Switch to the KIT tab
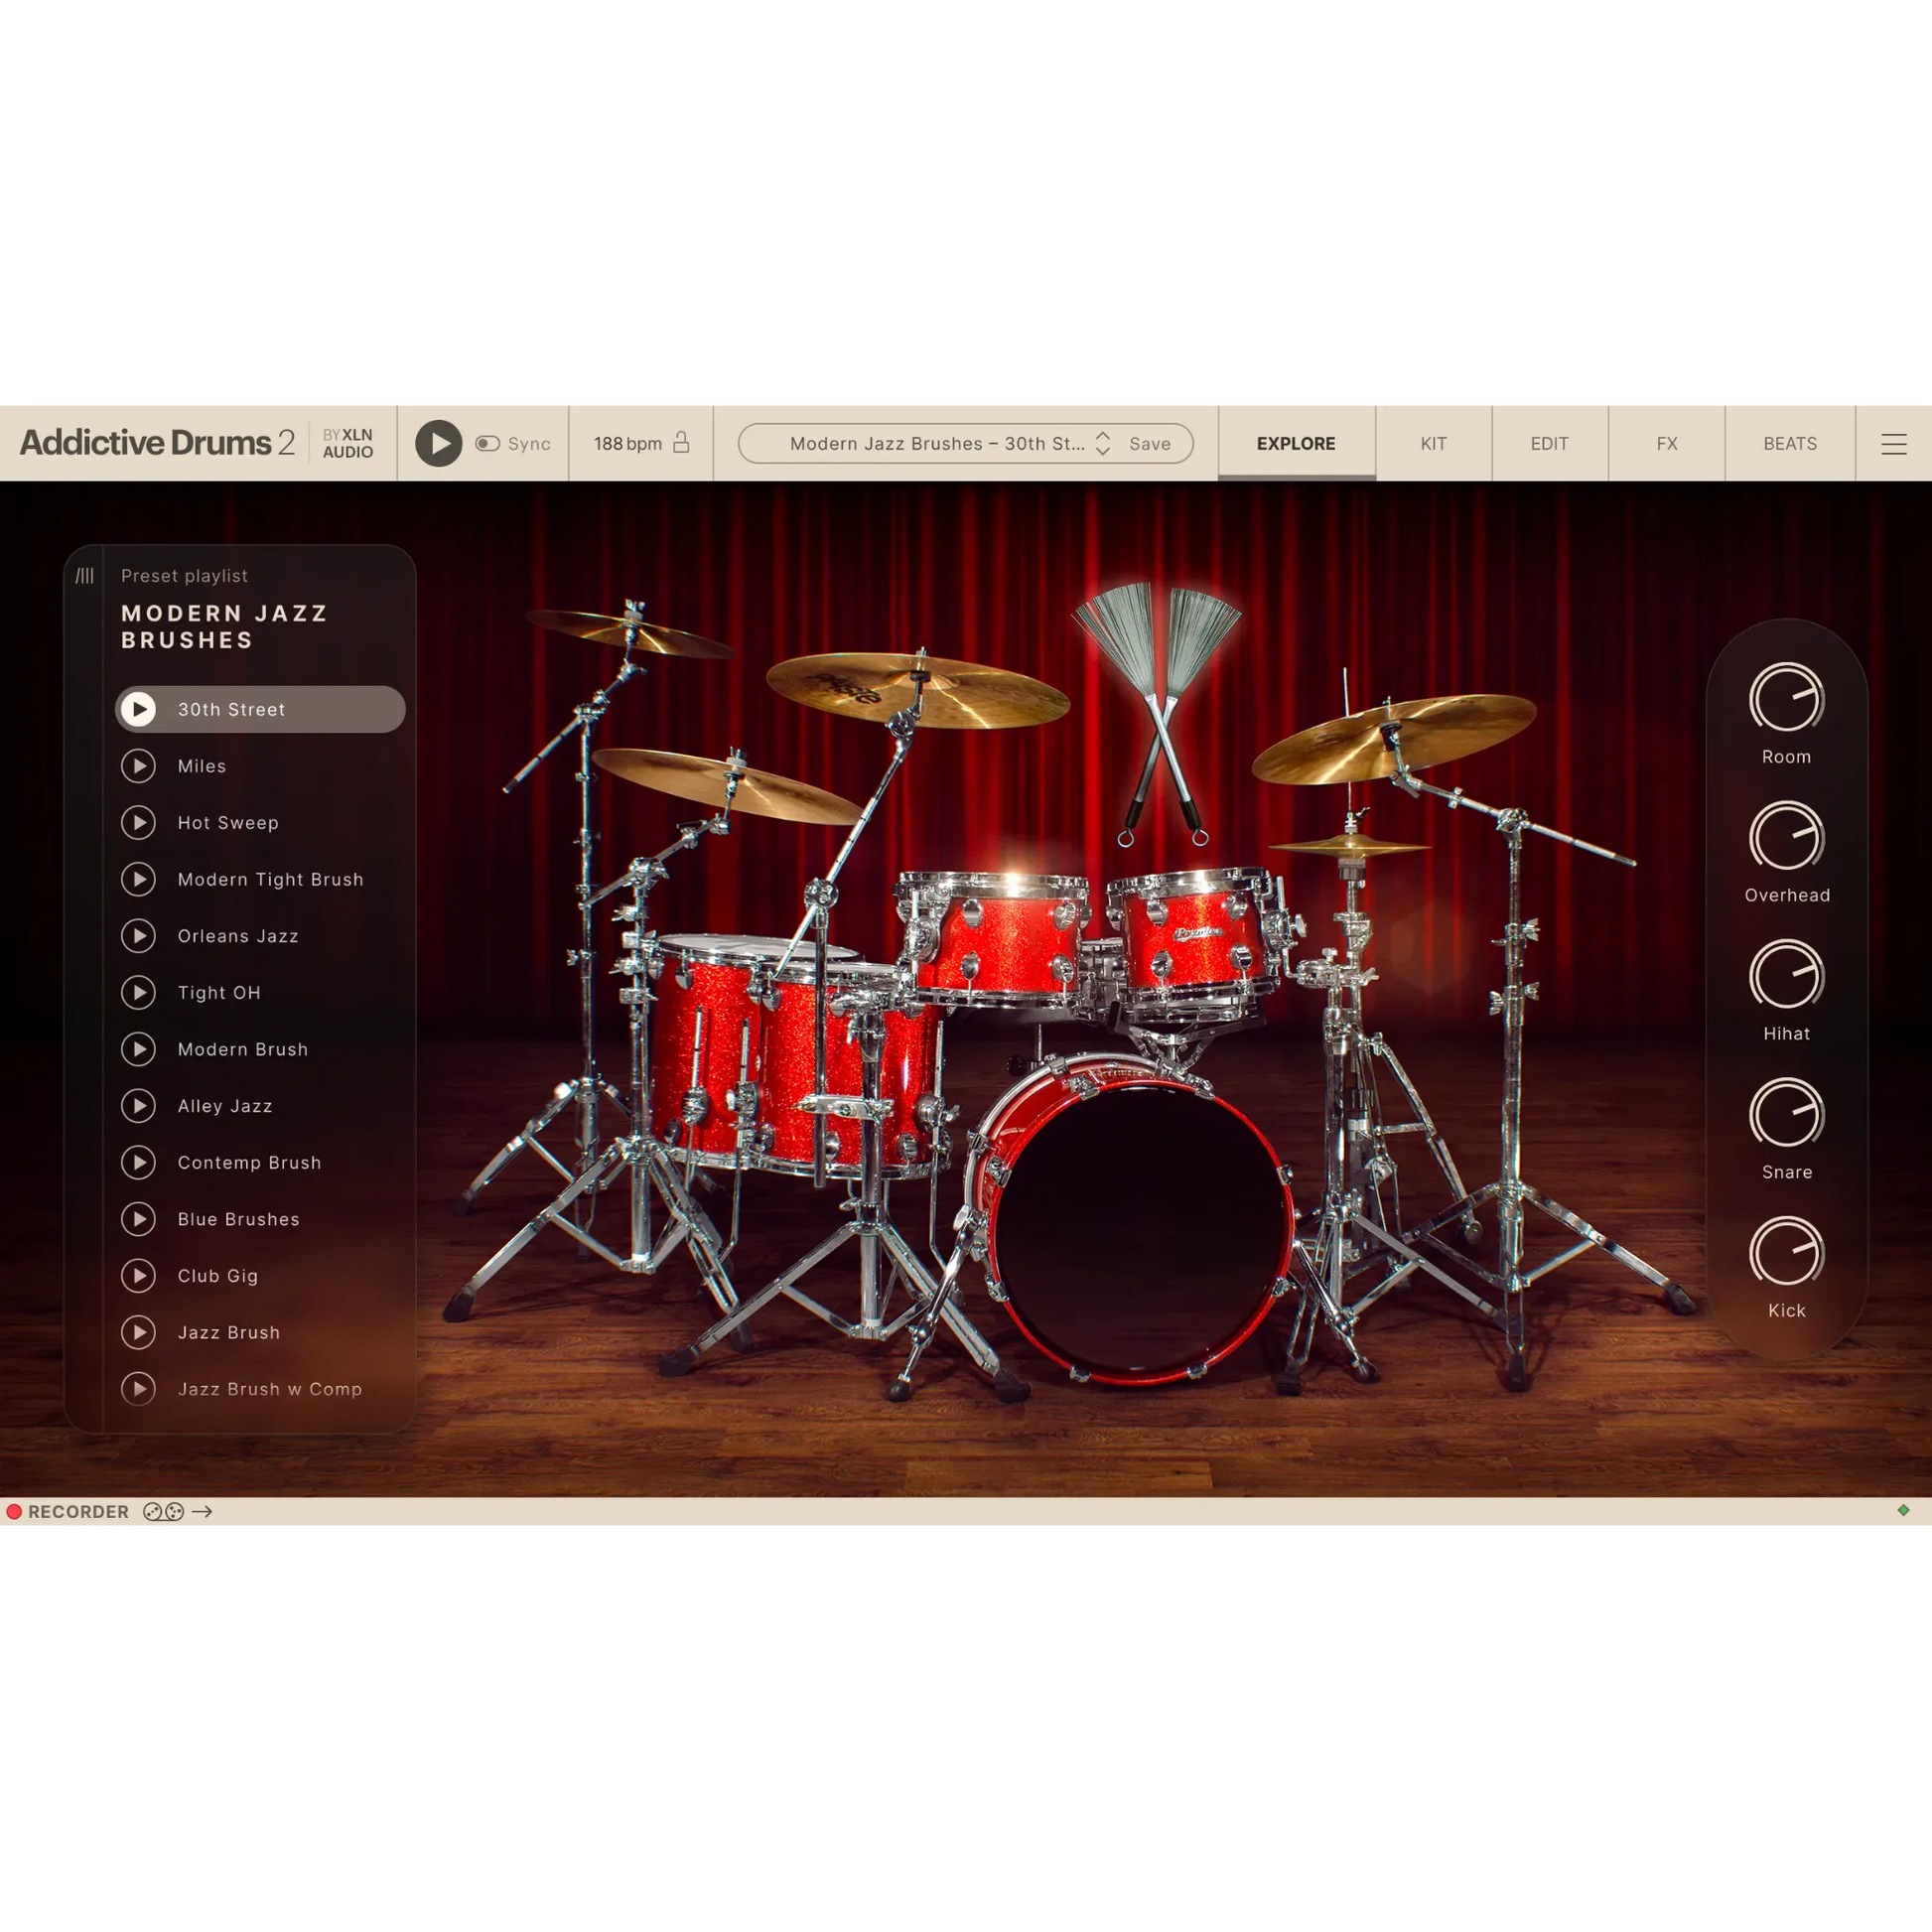The image size is (1932, 1932). [1433, 443]
